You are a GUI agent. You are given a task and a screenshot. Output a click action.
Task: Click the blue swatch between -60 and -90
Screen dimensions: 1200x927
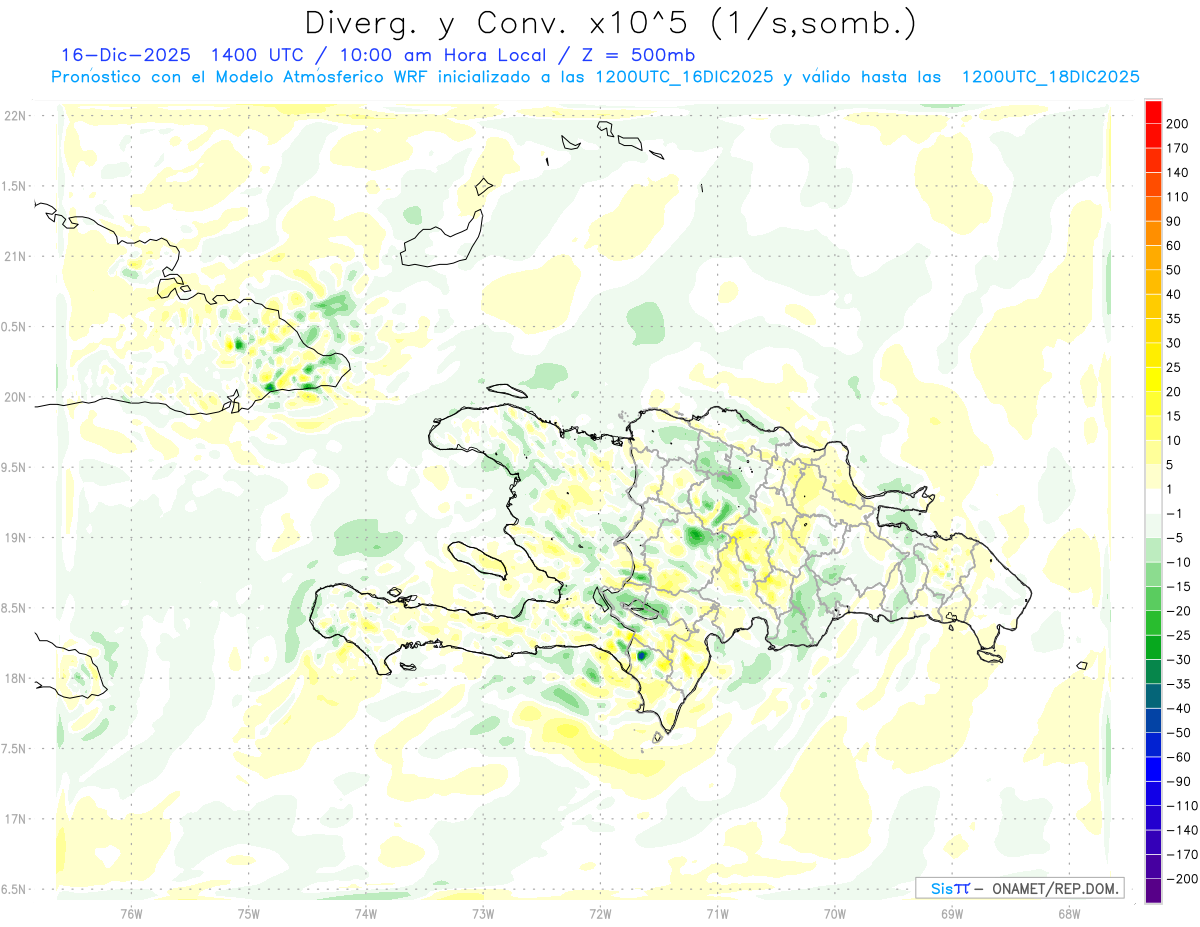coord(1153,770)
